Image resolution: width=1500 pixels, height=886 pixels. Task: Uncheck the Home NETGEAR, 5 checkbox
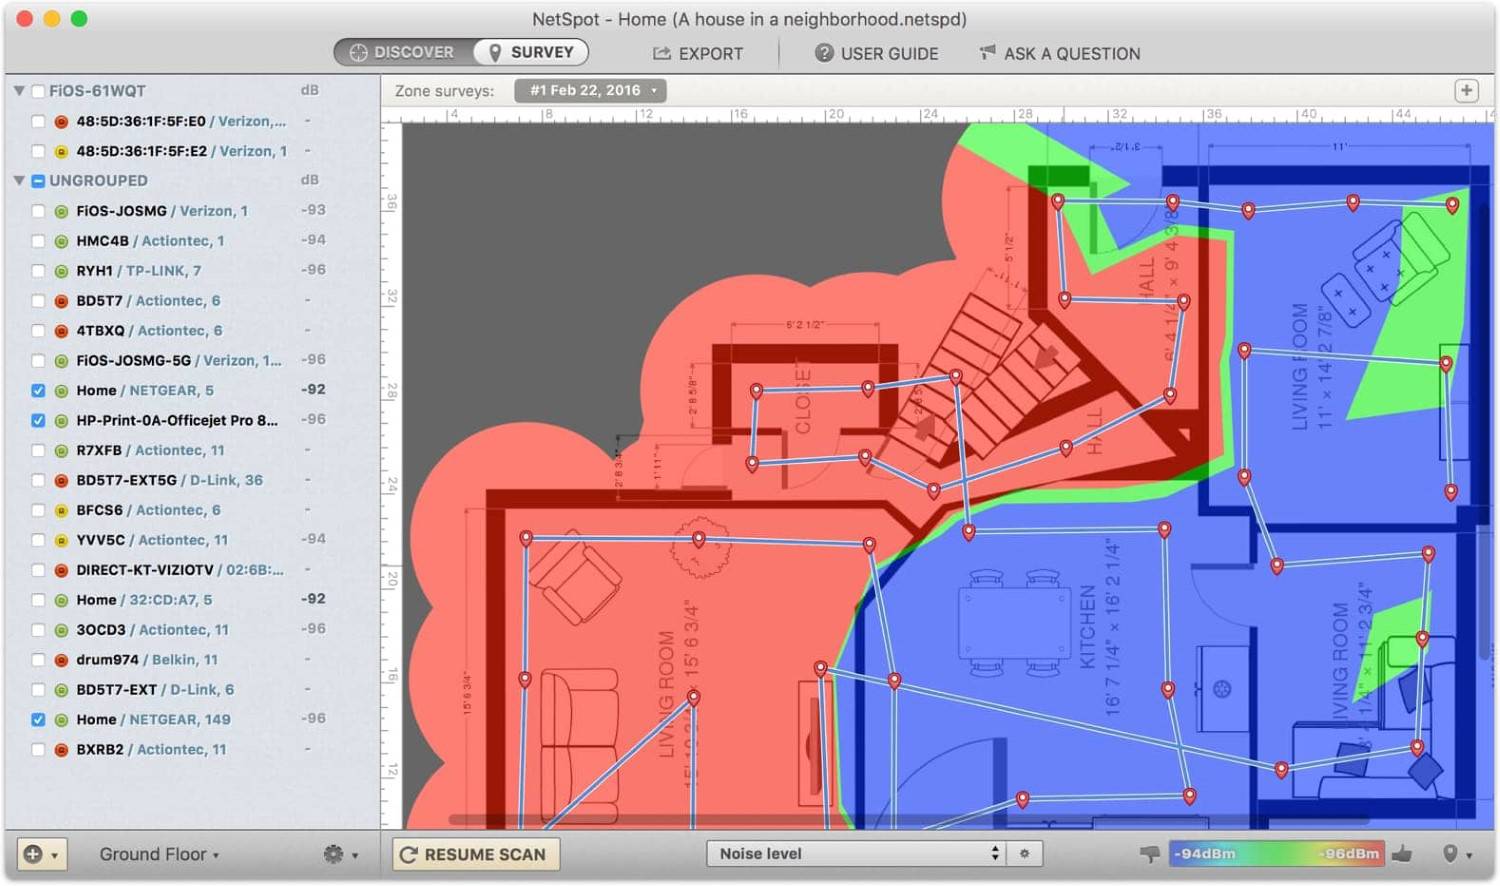[38, 391]
